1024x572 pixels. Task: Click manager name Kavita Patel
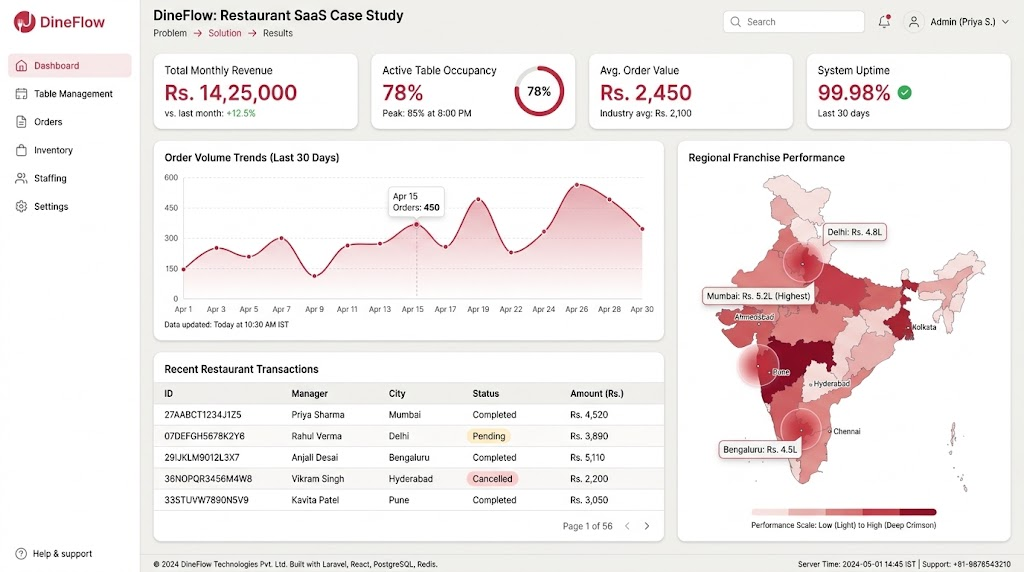coord(315,500)
